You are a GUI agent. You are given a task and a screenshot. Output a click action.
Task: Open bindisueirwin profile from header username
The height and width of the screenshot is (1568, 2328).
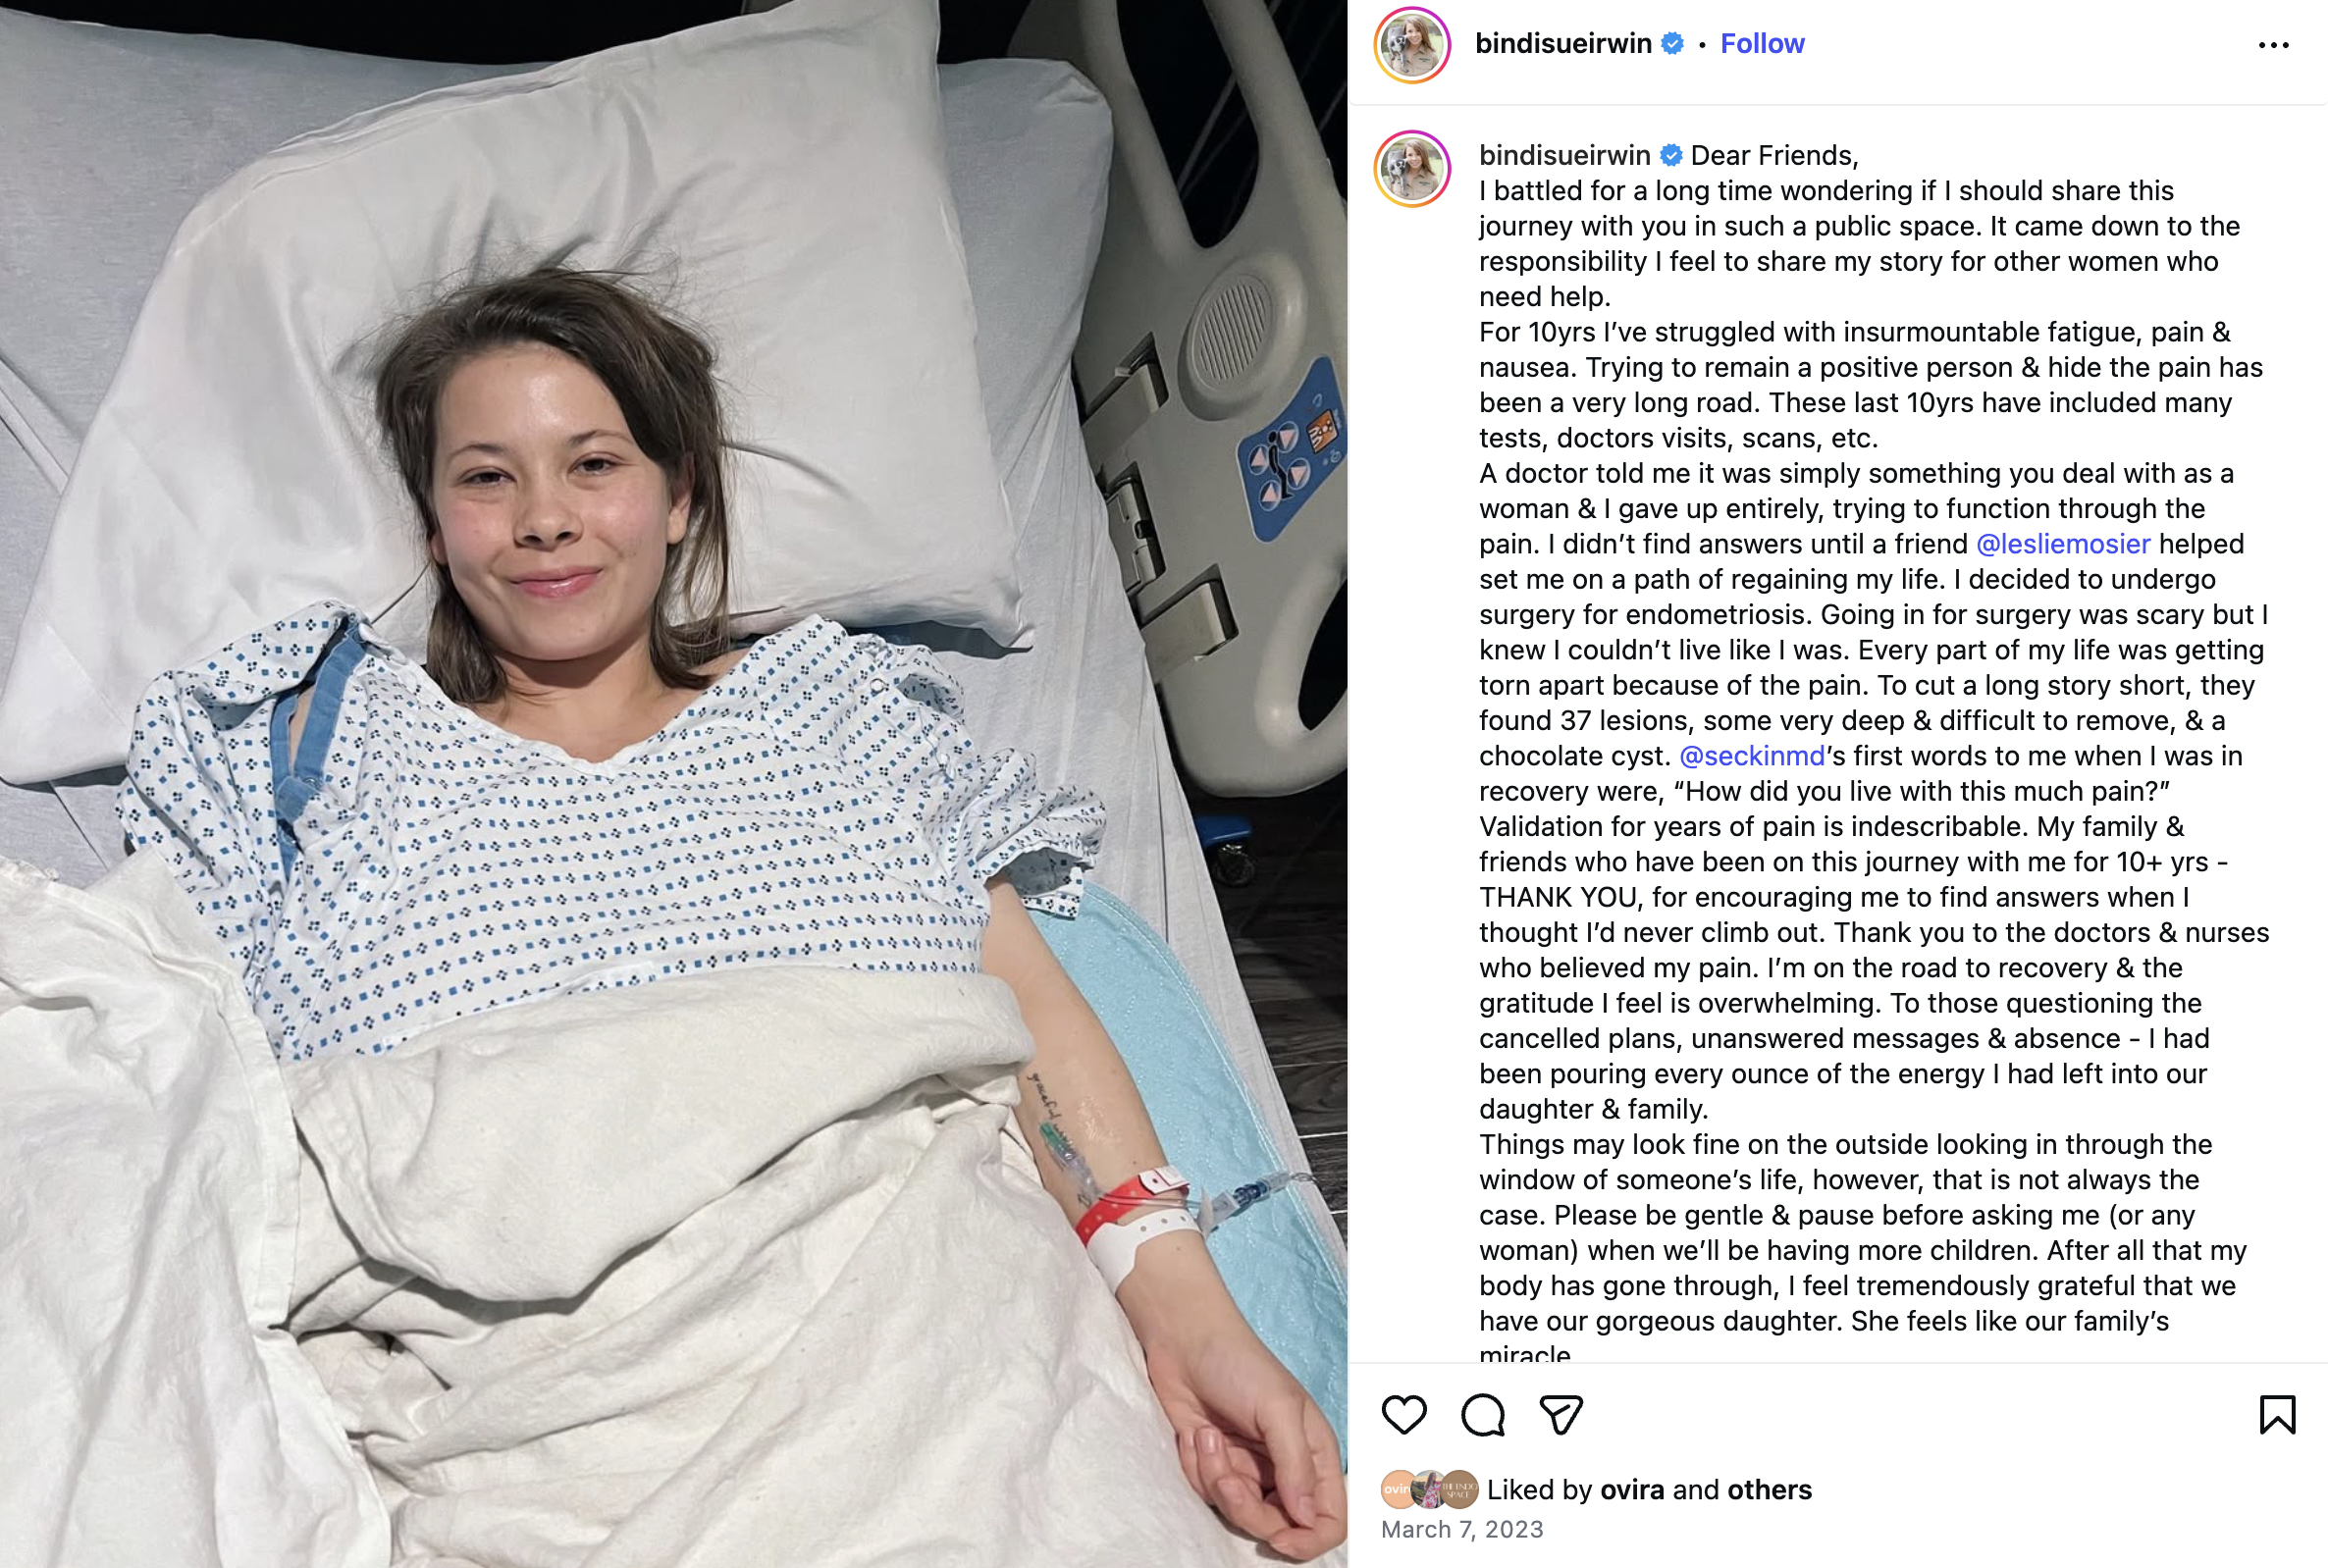pos(1563,44)
